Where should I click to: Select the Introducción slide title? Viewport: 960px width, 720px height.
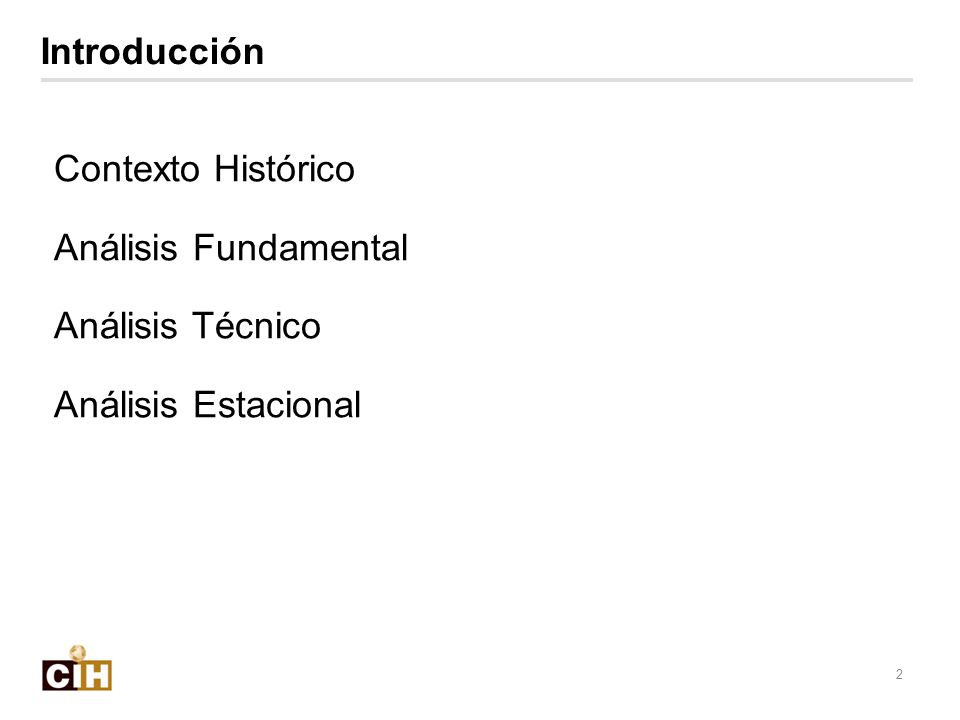(152, 51)
